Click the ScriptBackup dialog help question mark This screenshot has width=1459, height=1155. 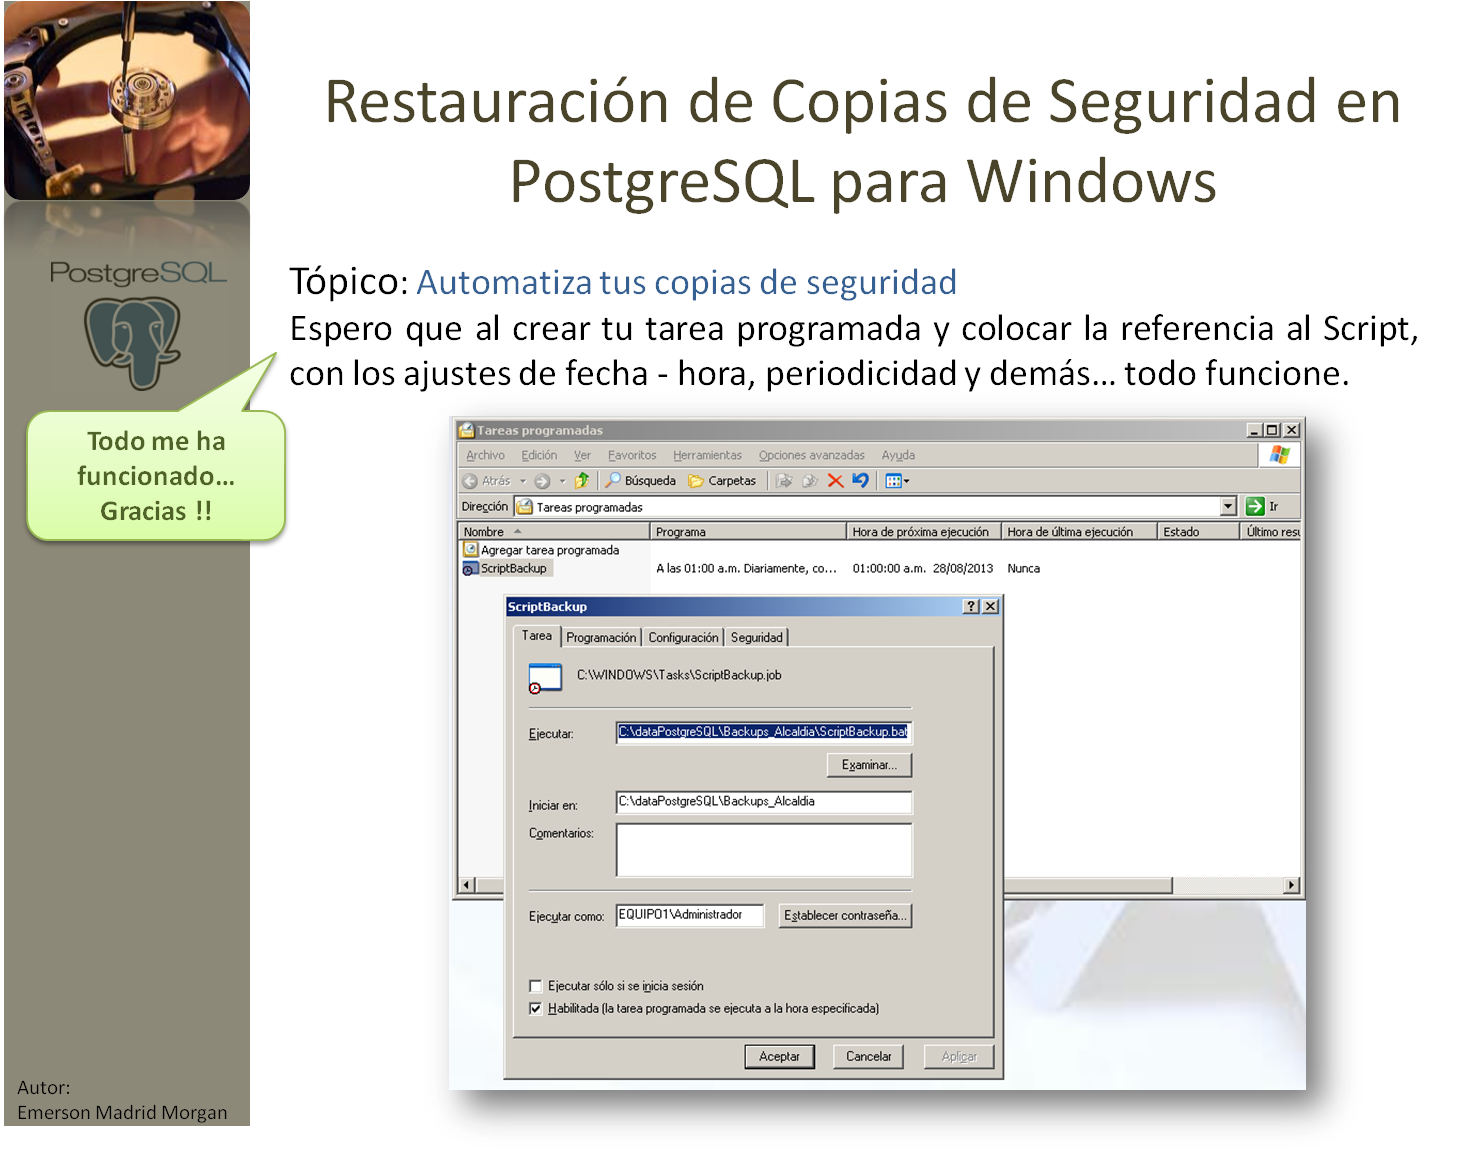coord(971,606)
